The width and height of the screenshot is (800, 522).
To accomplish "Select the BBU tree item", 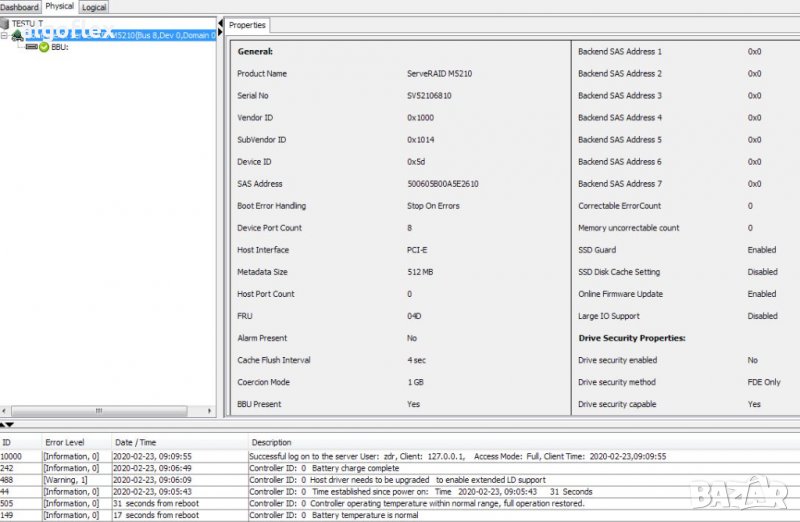I will pyautogui.click(x=60, y=47).
